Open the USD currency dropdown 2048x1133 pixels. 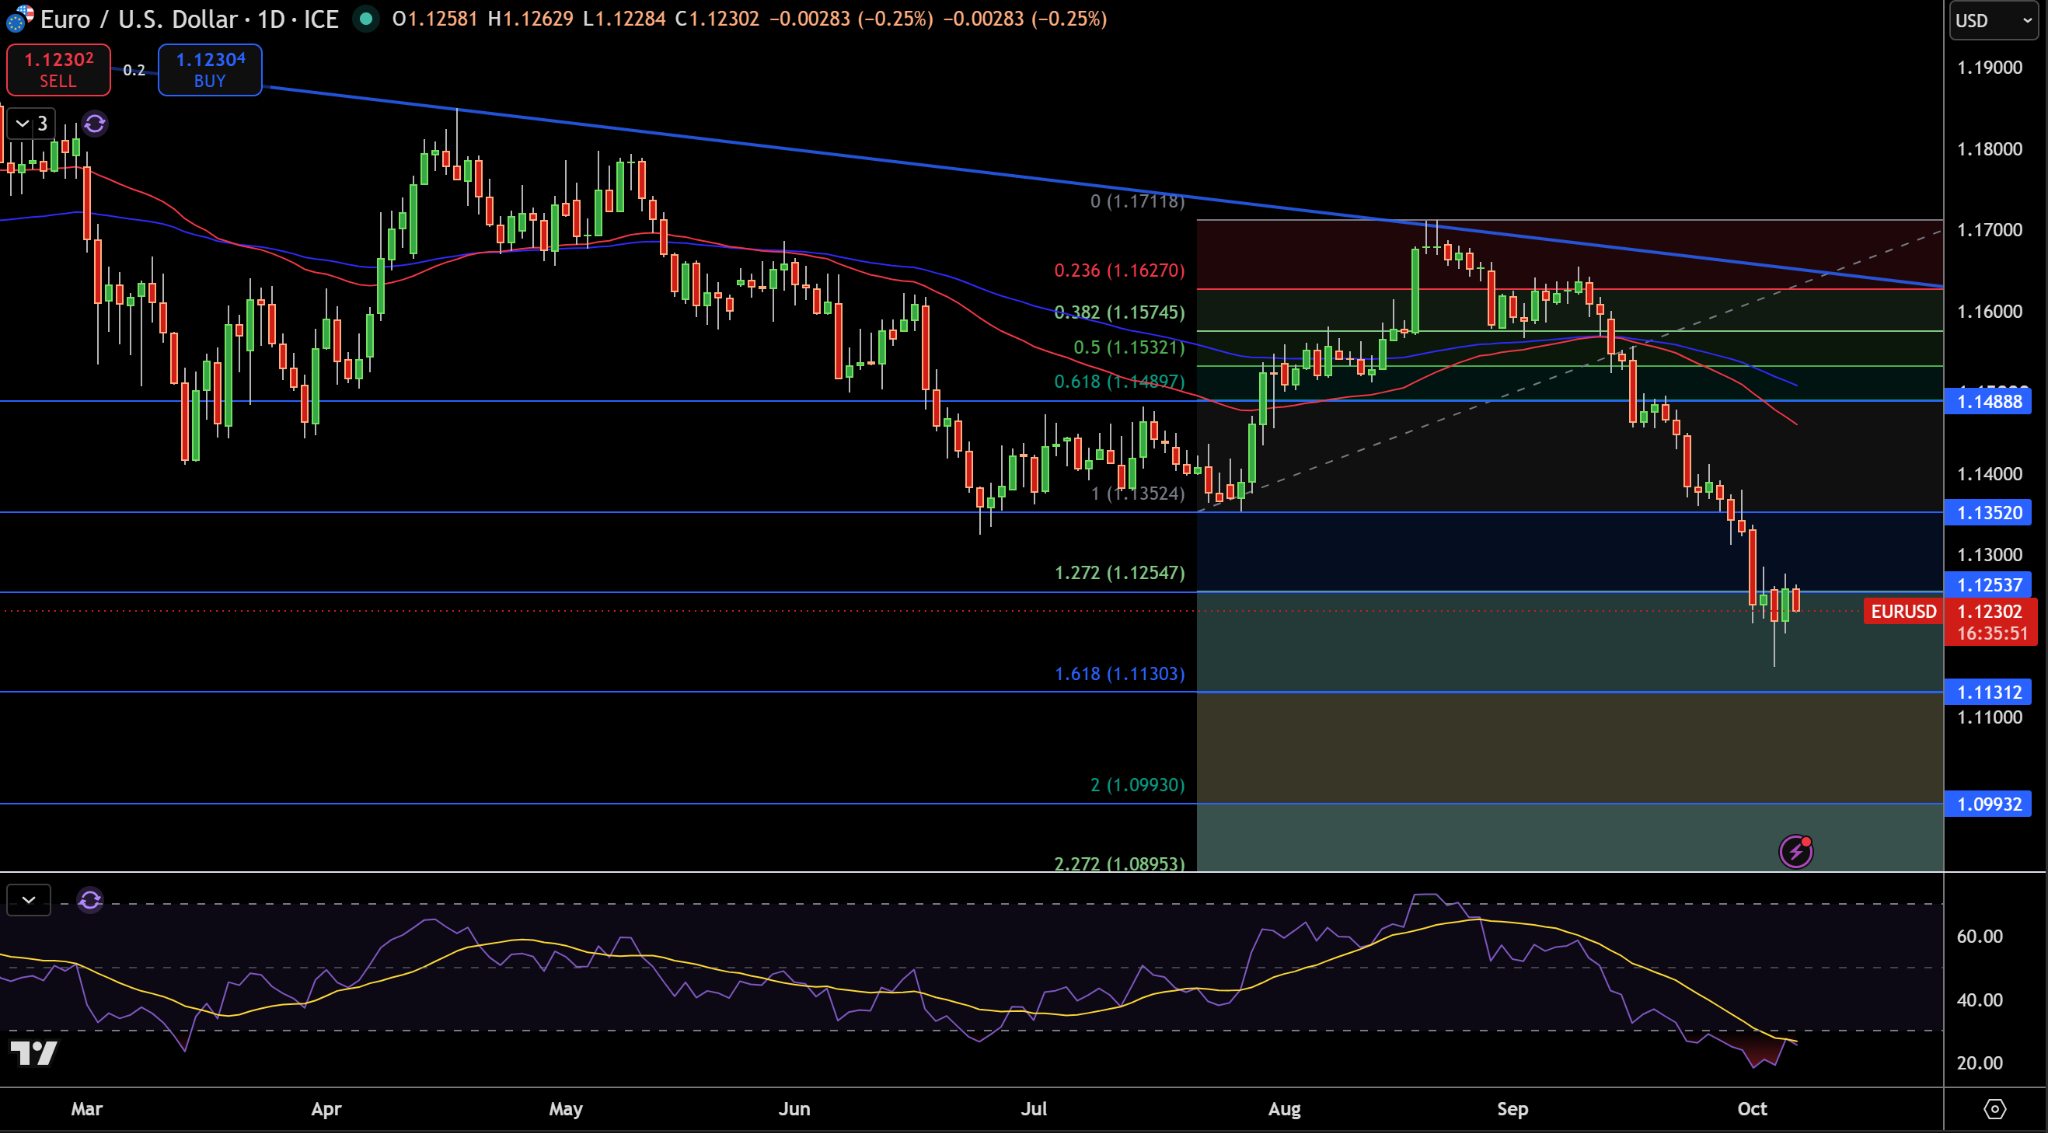(x=1993, y=20)
